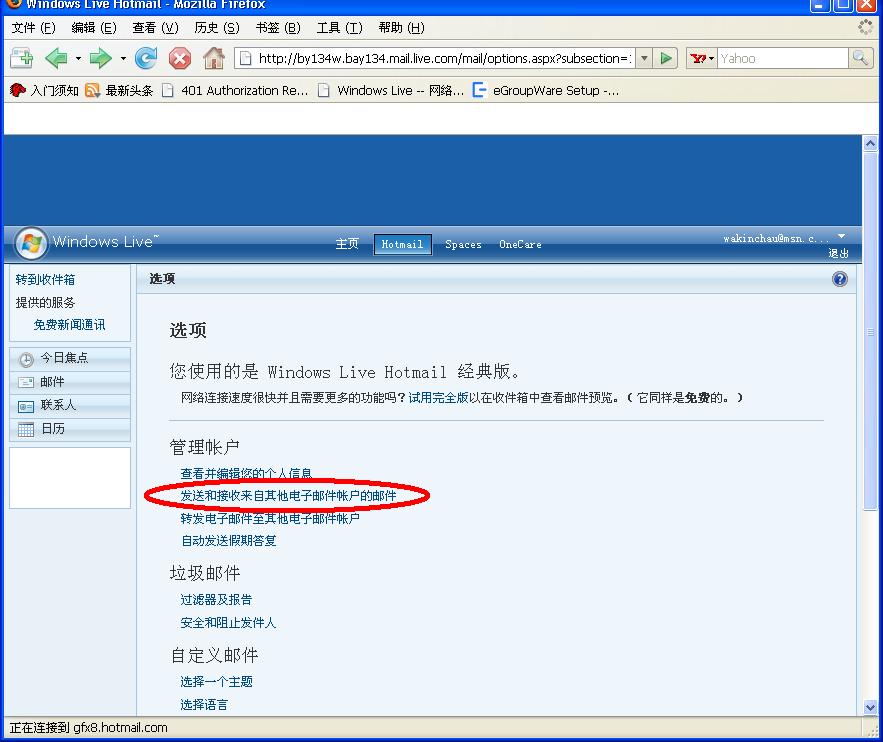883x742 pixels.
Task: Click the 试用完全版 link
Action: click(438, 397)
